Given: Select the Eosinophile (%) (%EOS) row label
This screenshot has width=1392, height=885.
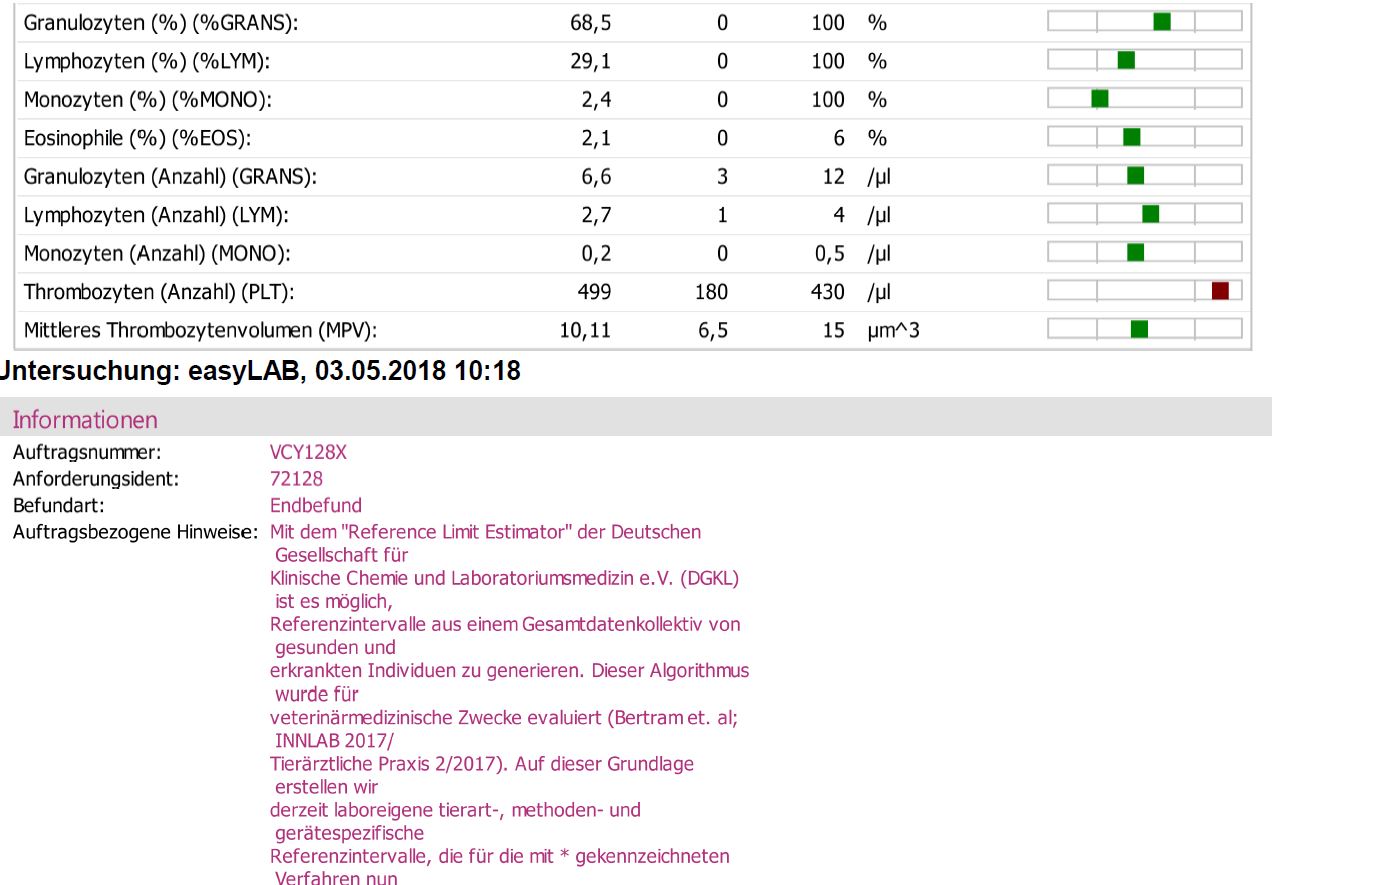Looking at the screenshot, I should click(137, 139).
